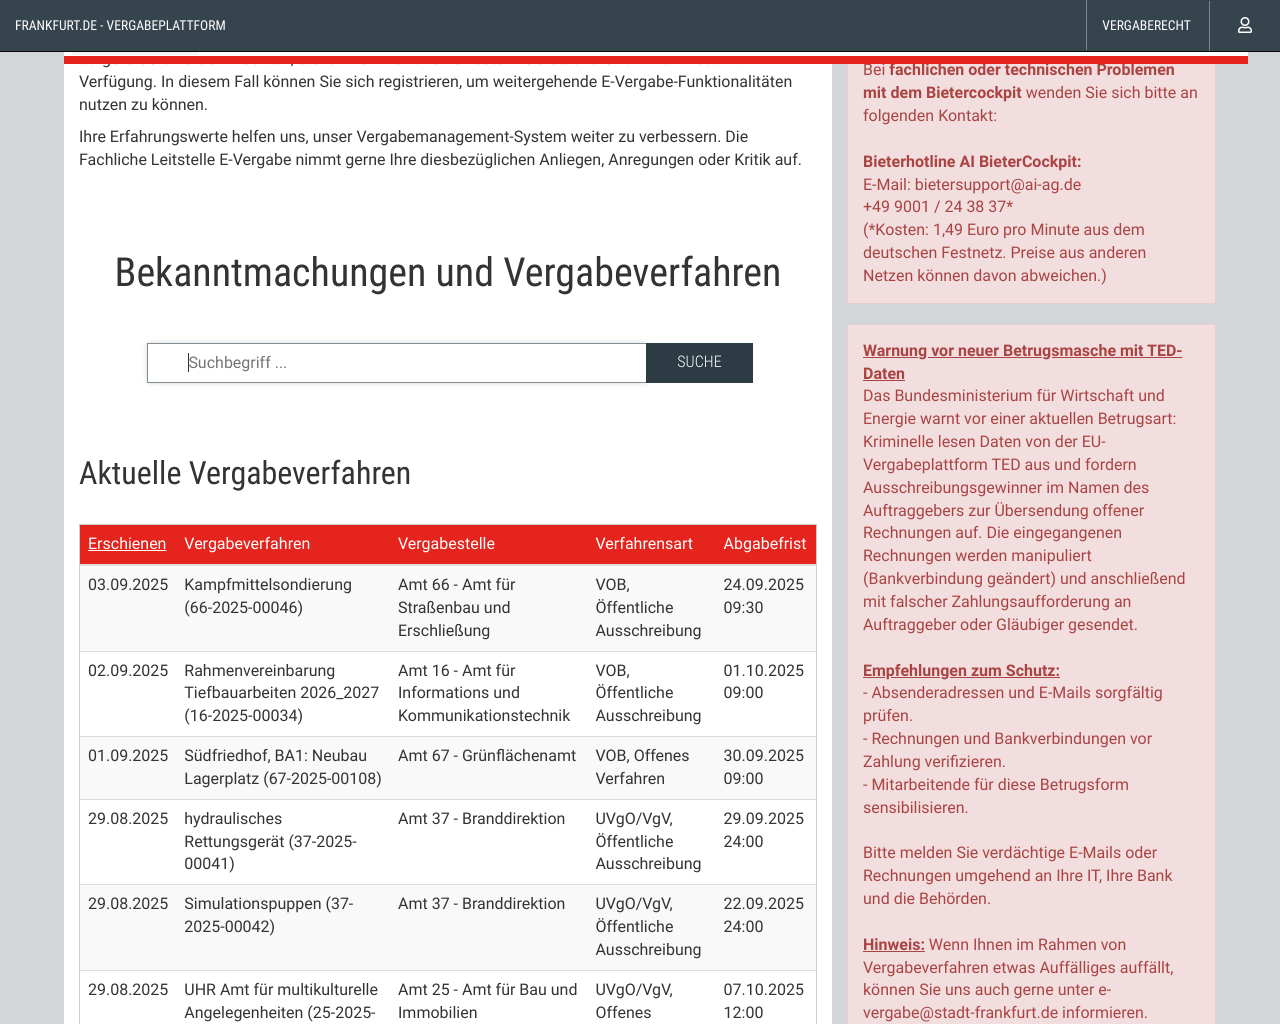The width and height of the screenshot is (1280, 1024).
Task: Select the Verfahrensart column header
Action: coord(644,544)
